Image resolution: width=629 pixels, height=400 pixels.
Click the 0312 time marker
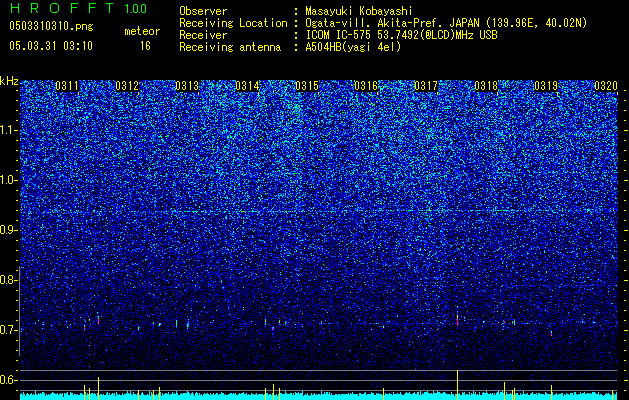[127, 86]
